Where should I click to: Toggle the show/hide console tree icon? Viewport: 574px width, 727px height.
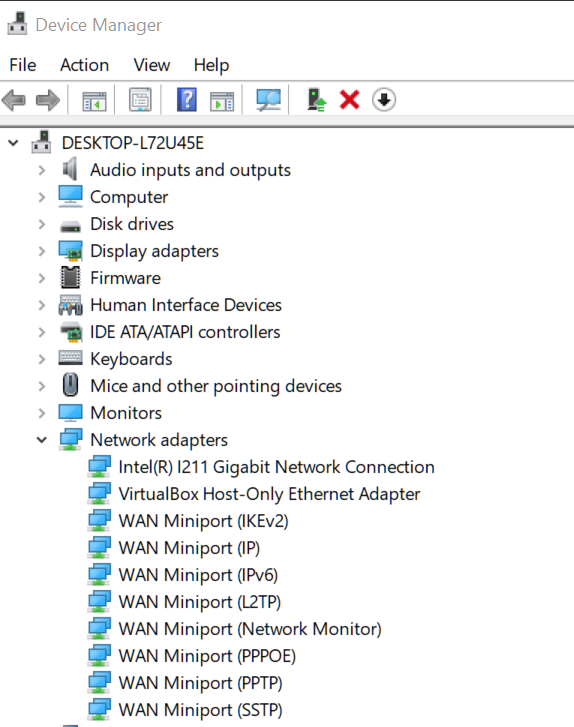coord(94,100)
